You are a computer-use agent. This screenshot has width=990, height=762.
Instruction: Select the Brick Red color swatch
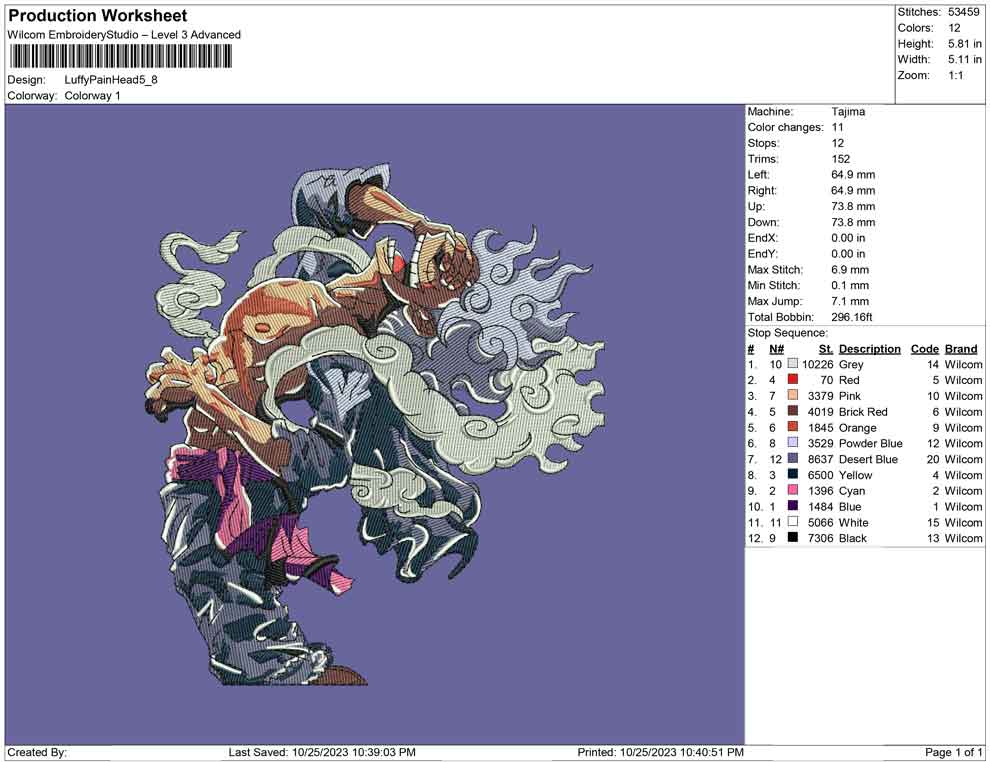(792, 411)
